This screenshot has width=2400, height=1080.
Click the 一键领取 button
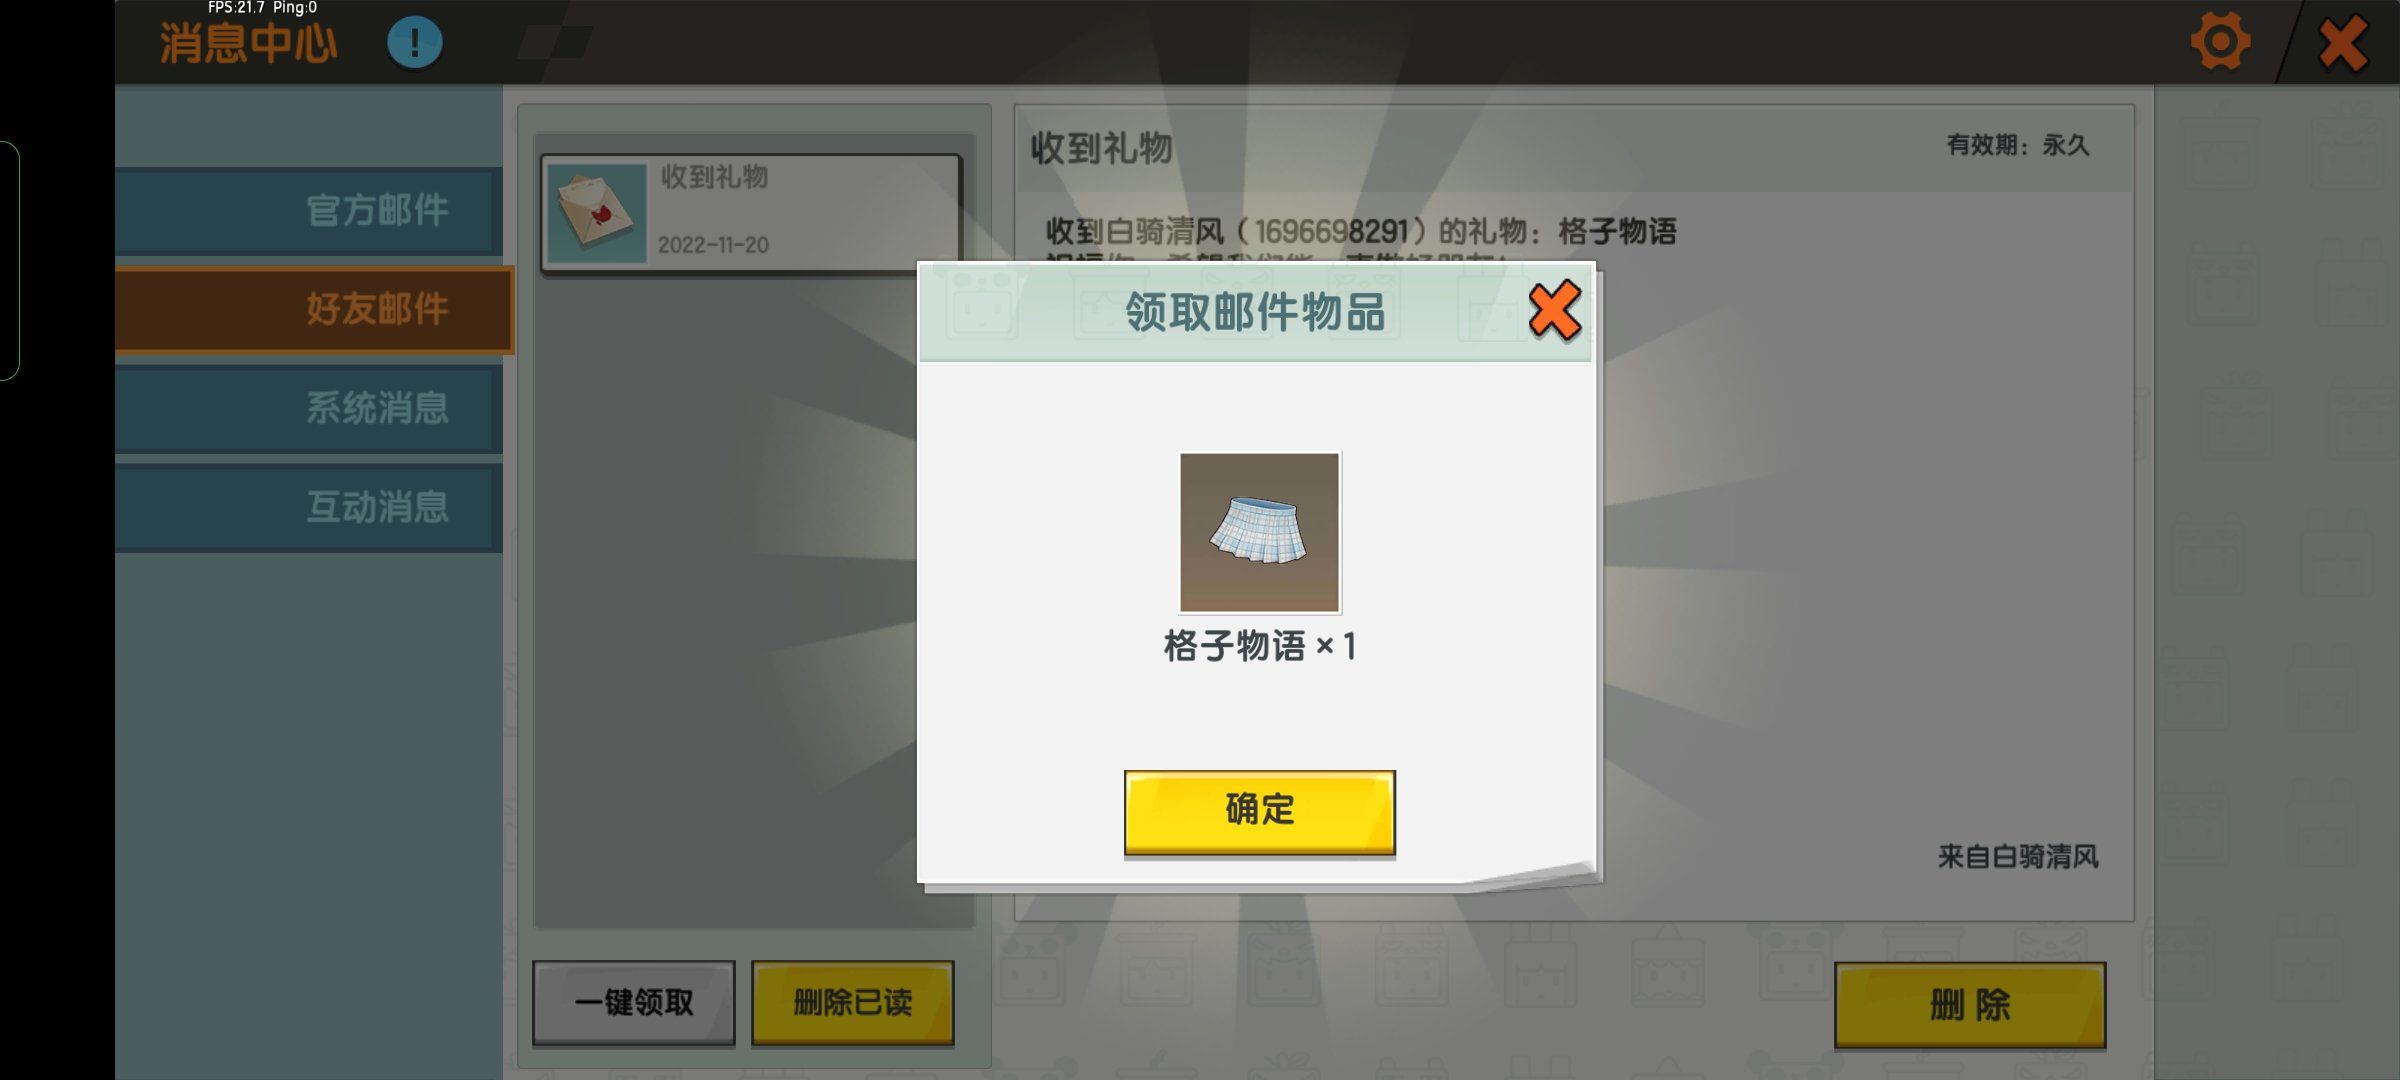coord(634,1002)
